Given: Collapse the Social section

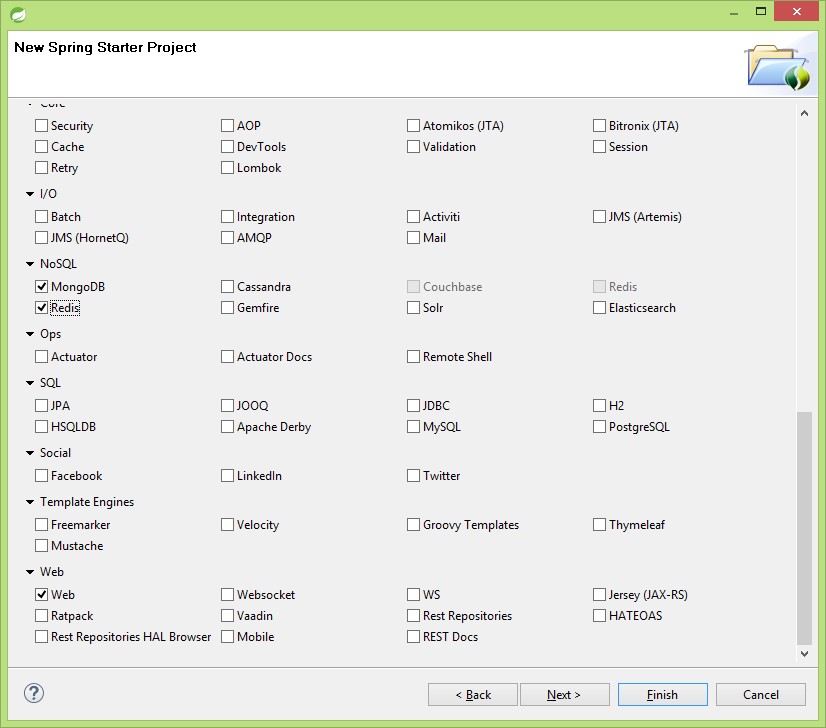Looking at the screenshot, I should pyautogui.click(x=30, y=453).
